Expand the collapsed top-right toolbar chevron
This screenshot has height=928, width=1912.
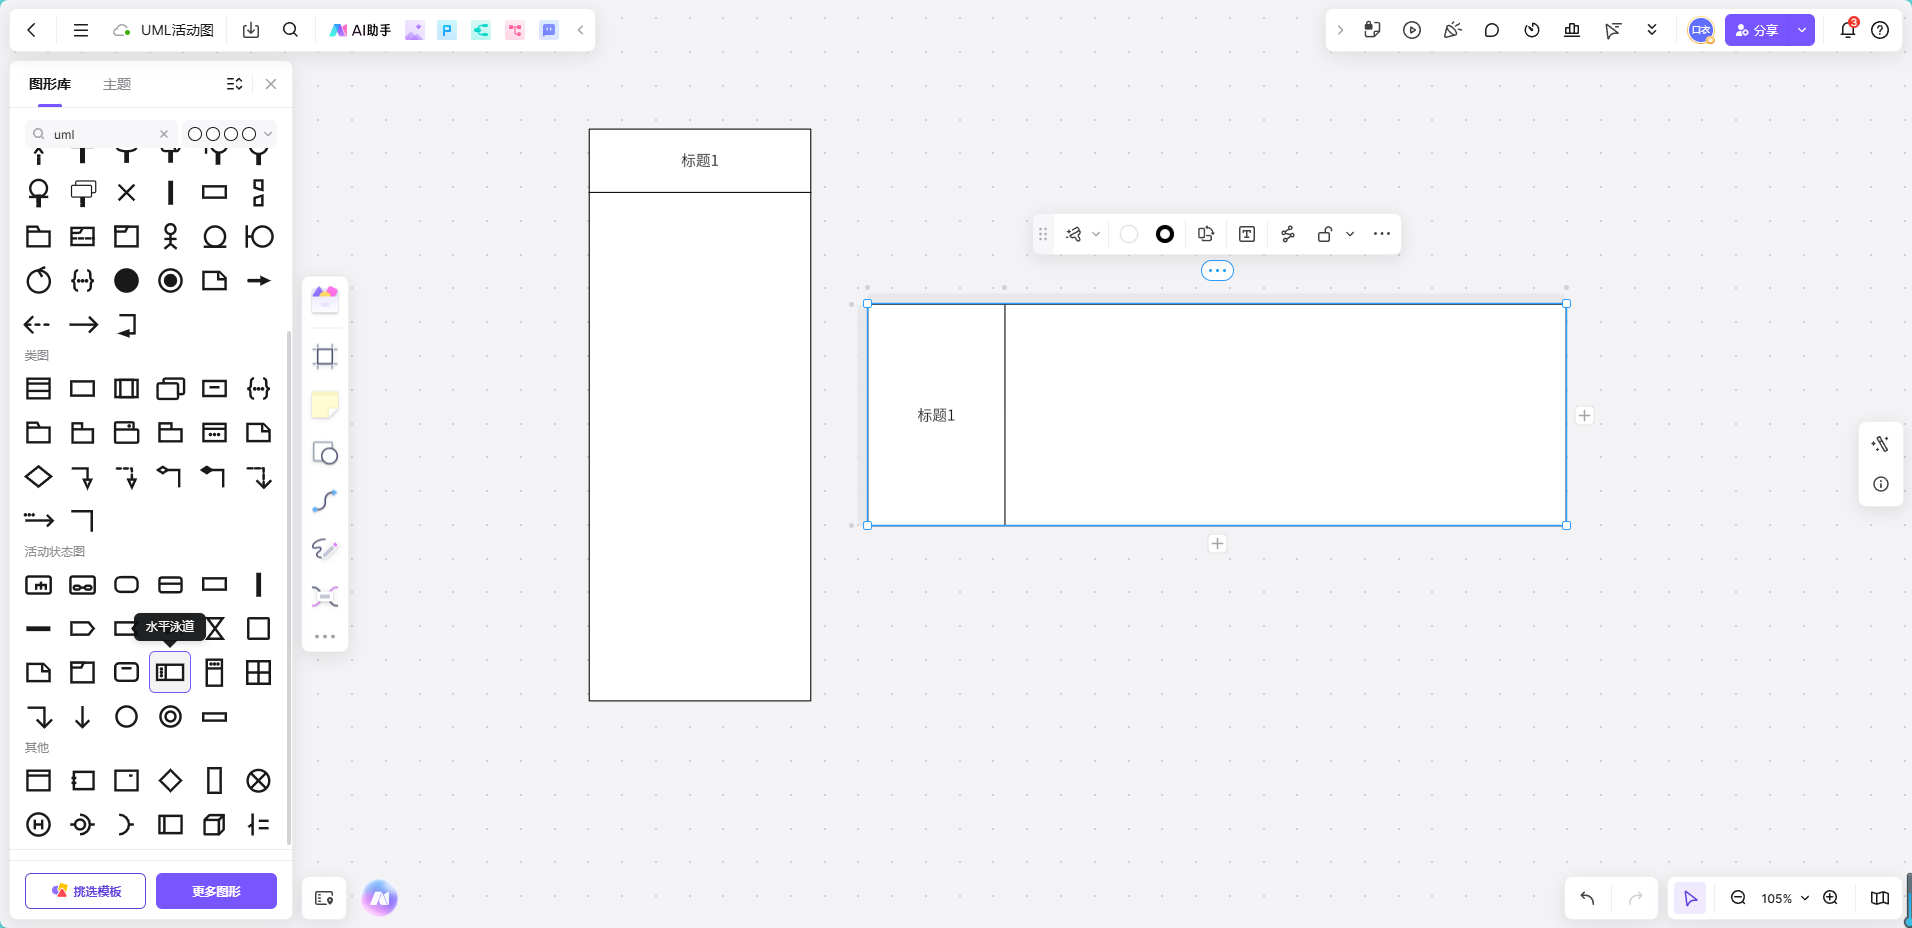1340,30
